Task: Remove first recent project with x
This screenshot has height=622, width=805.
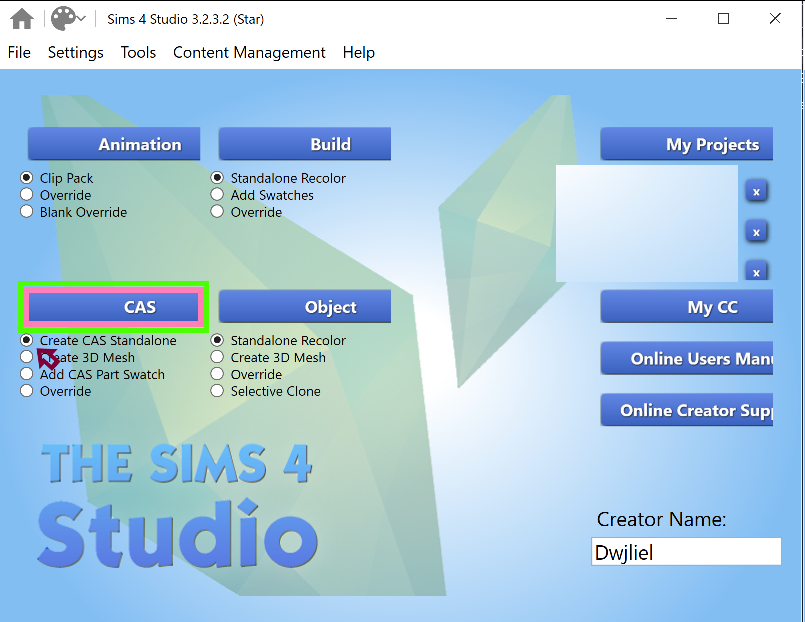Action: (x=756, y=192)
